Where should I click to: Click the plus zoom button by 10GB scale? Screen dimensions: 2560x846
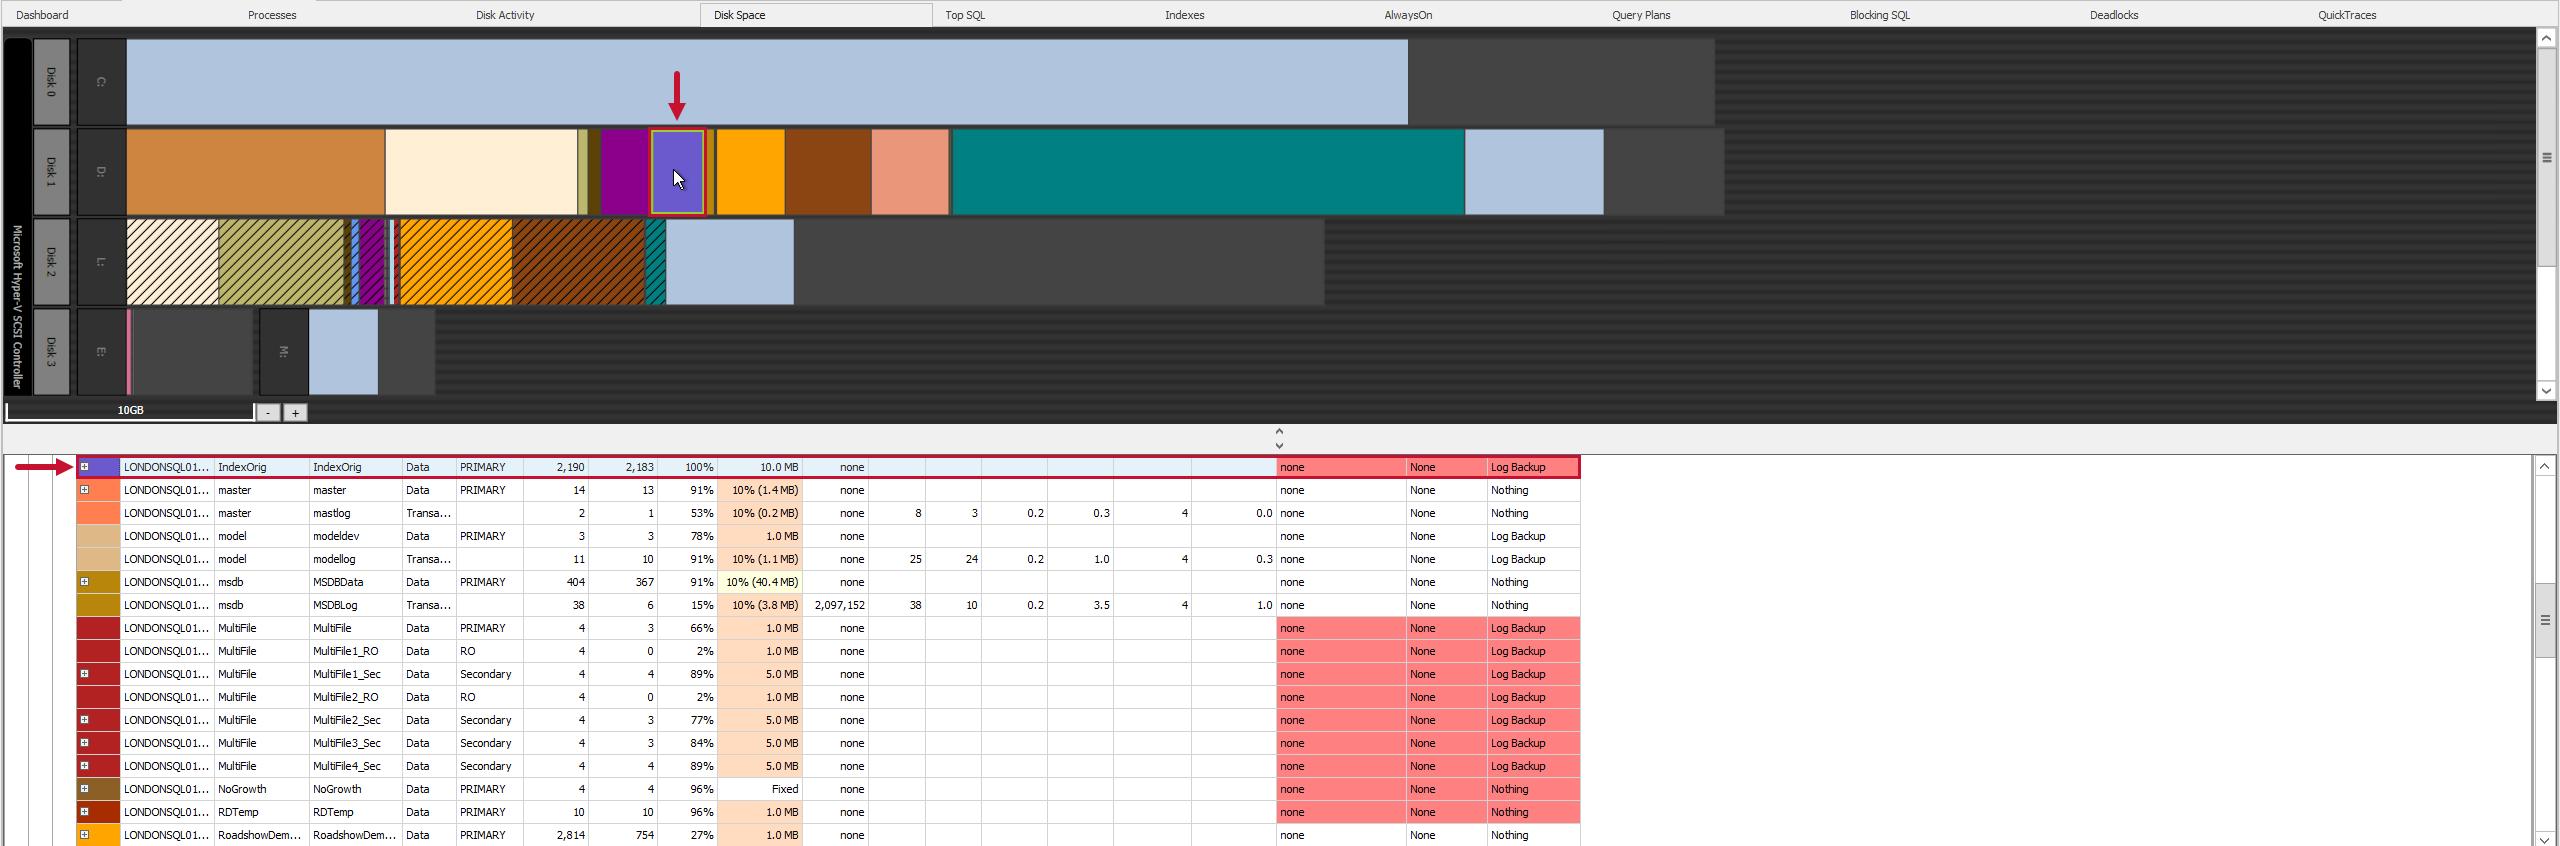295,413
